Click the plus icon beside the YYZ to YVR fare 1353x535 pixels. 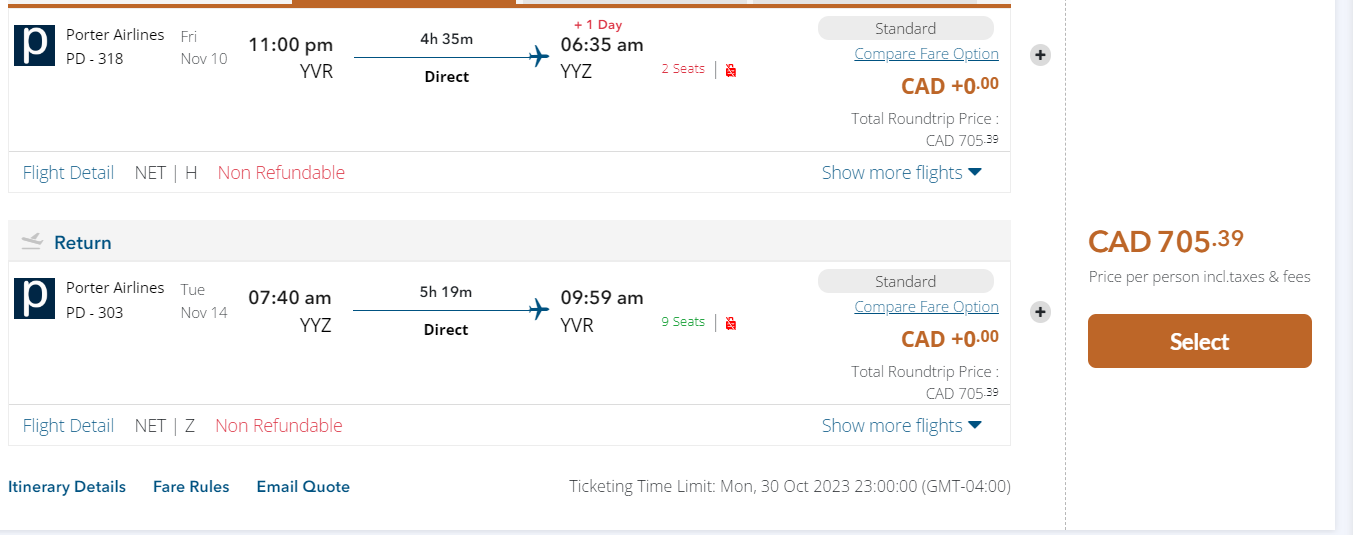[x=1040, y=312]
